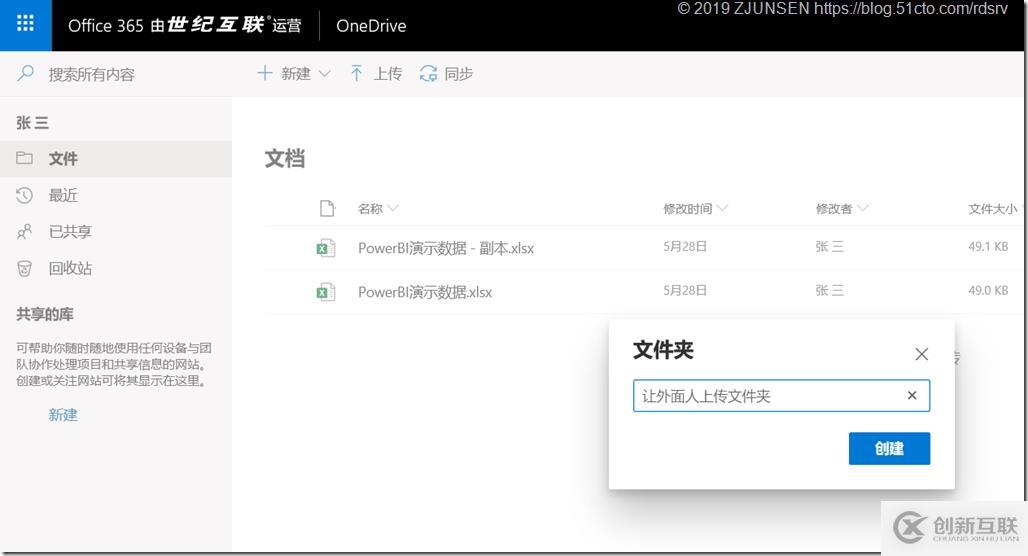Click the 文档 page heading

[285, 158]
